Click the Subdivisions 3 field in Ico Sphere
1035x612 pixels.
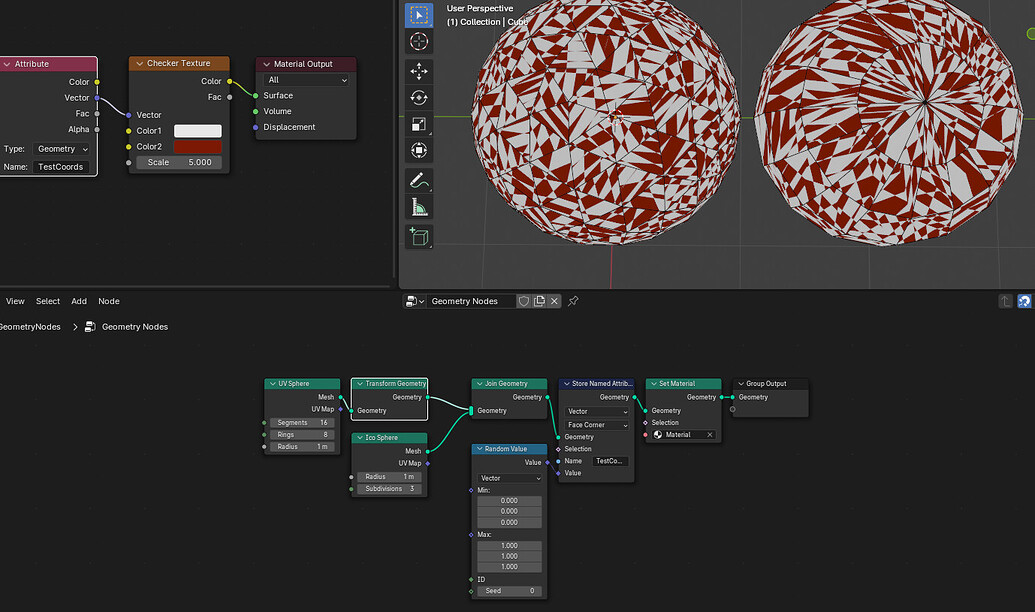tap(389, 489)
